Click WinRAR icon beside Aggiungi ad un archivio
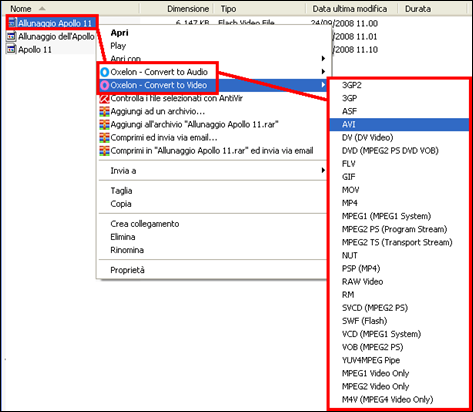 (104, 111)
